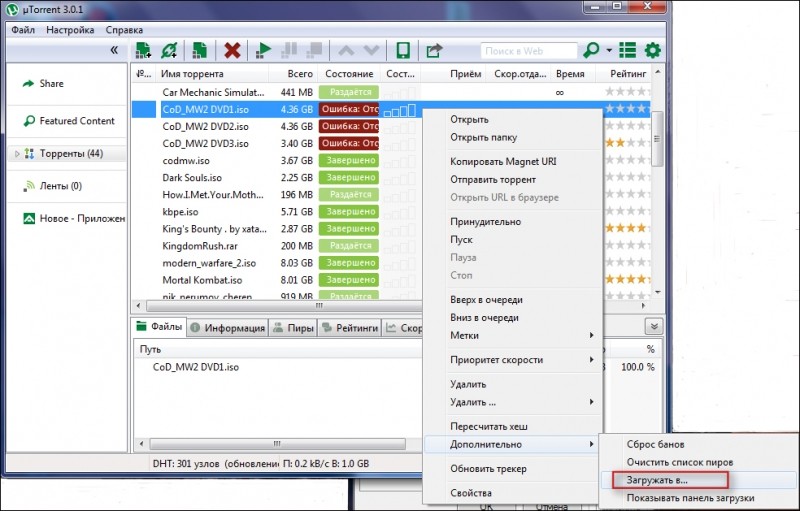Click the rating stars of CoD_MW2 DVD3.iso
Screen dimensions: 800x511
(627, 143)
